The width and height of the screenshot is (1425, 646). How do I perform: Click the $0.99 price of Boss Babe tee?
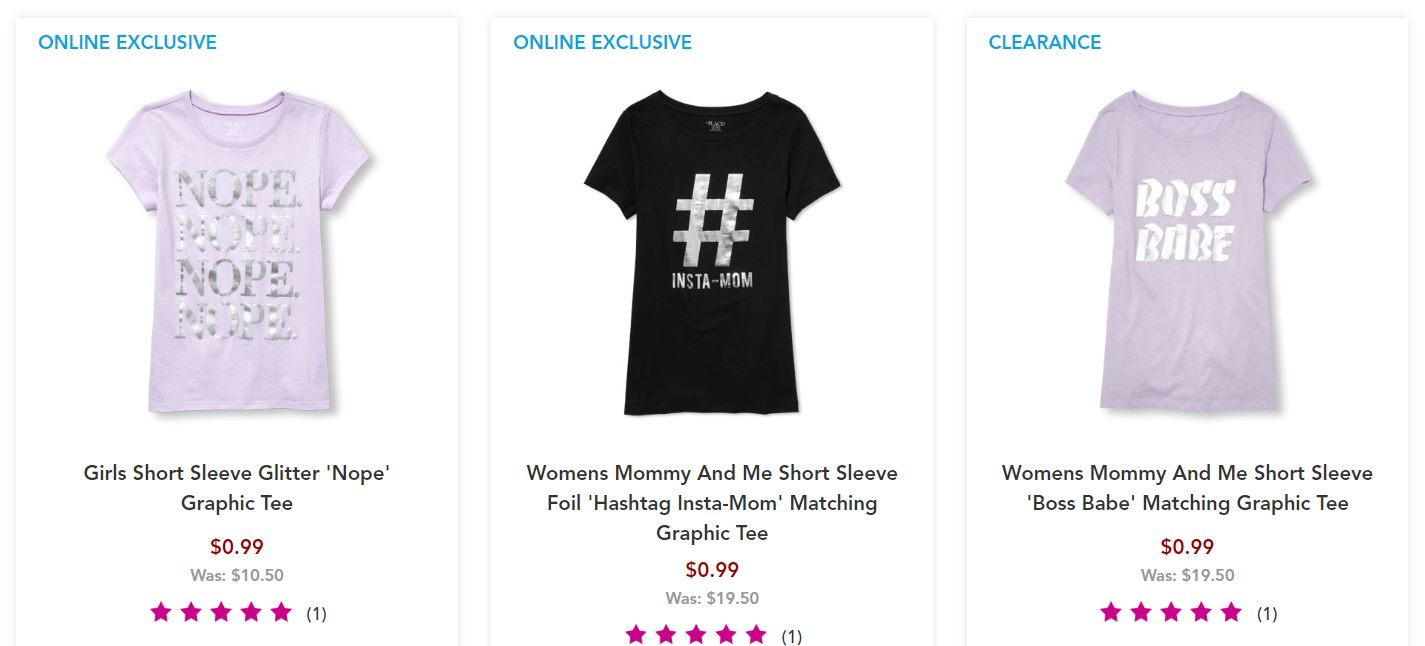pyautogui.click(x=1187, y=547)
